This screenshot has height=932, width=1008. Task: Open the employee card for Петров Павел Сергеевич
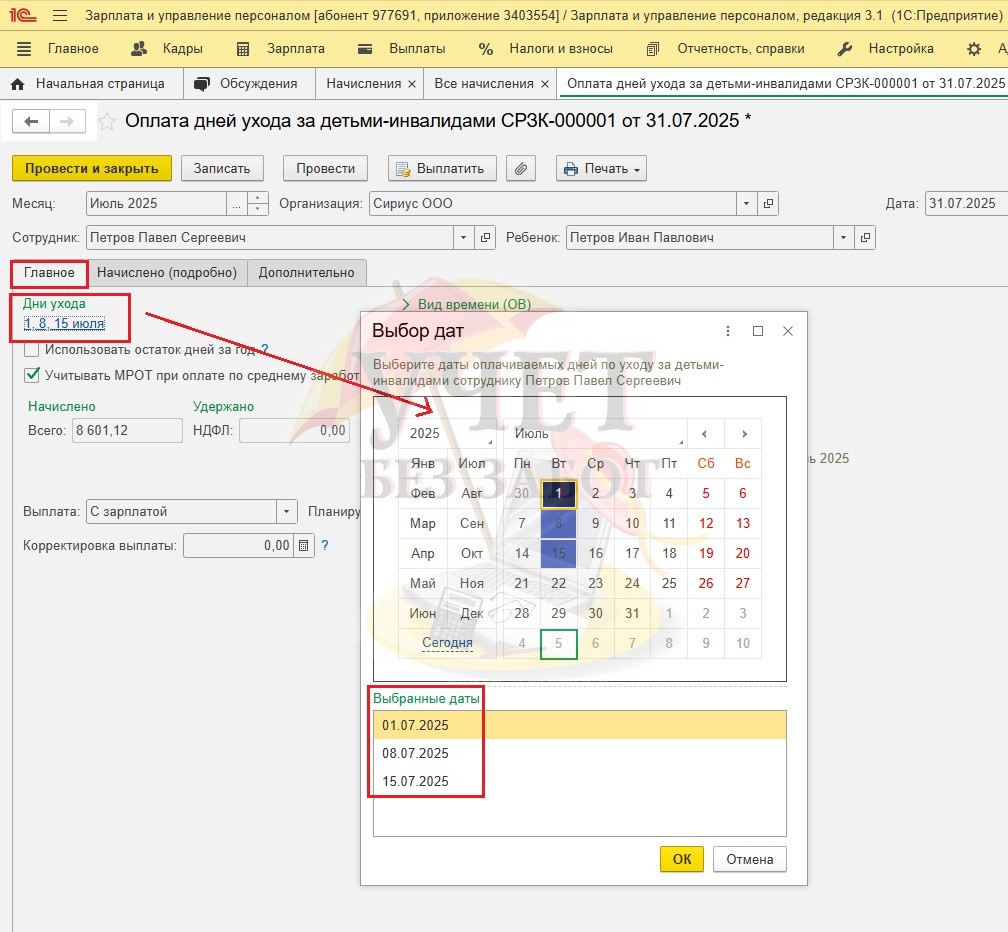[485, 238]
